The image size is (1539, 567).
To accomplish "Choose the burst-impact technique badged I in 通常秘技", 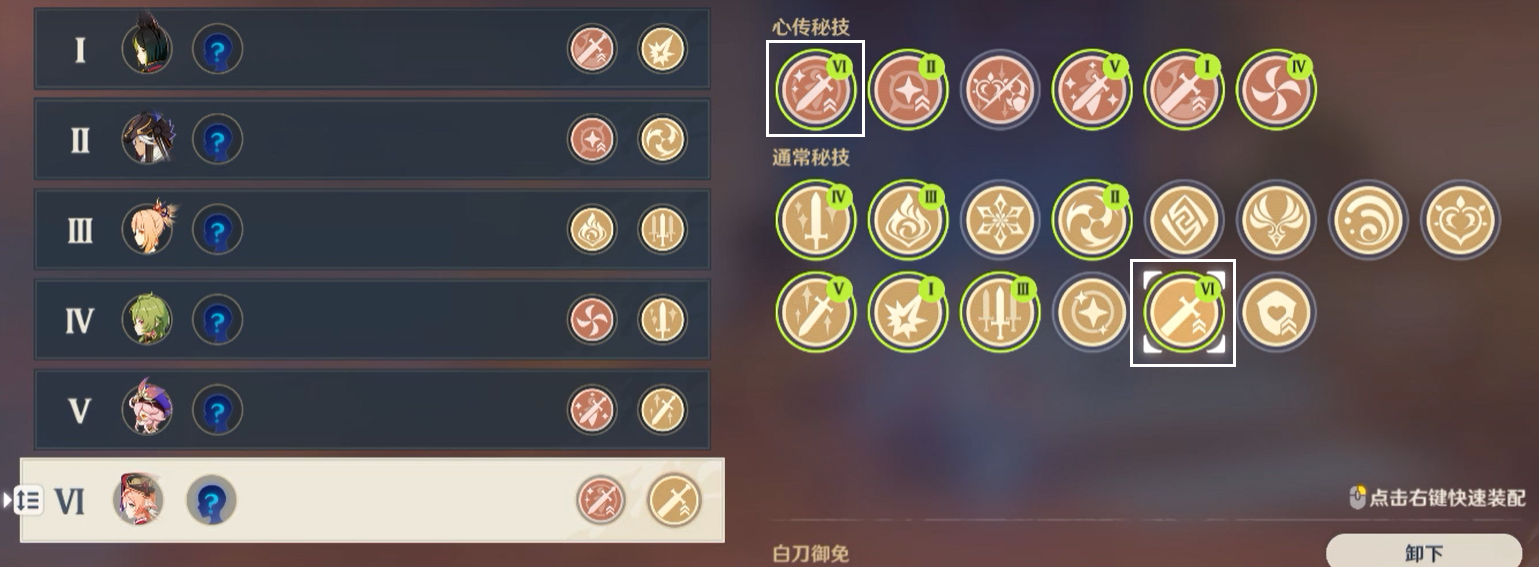I will click(x=908, y=312).
